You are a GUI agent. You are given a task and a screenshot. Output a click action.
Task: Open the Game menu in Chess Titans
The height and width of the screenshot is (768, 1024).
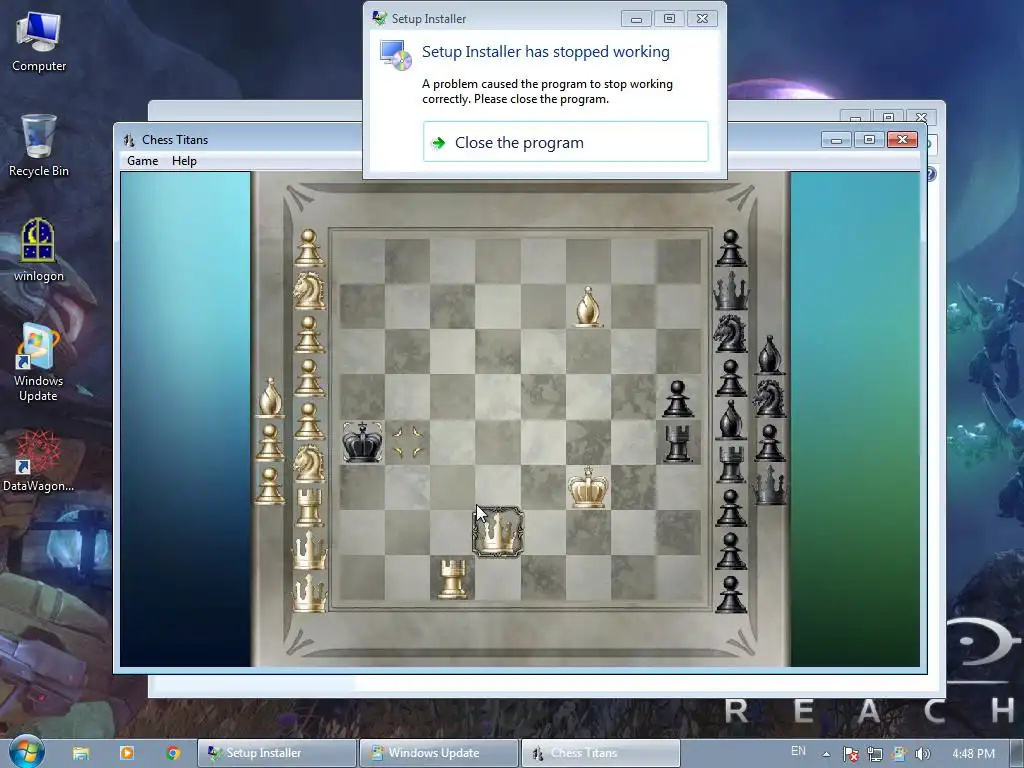pyautogui.click(x=142, y=161)
